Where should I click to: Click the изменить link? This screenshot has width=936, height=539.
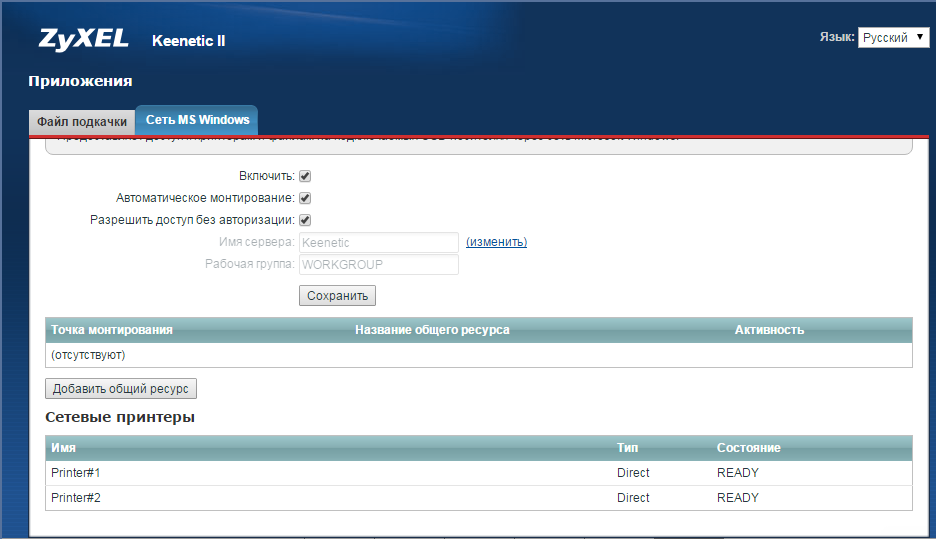(496, 242)
